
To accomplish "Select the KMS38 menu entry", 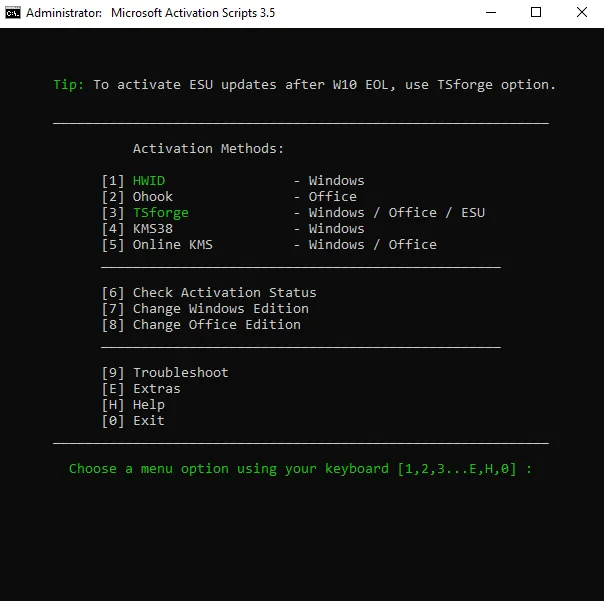I will 137,229.
